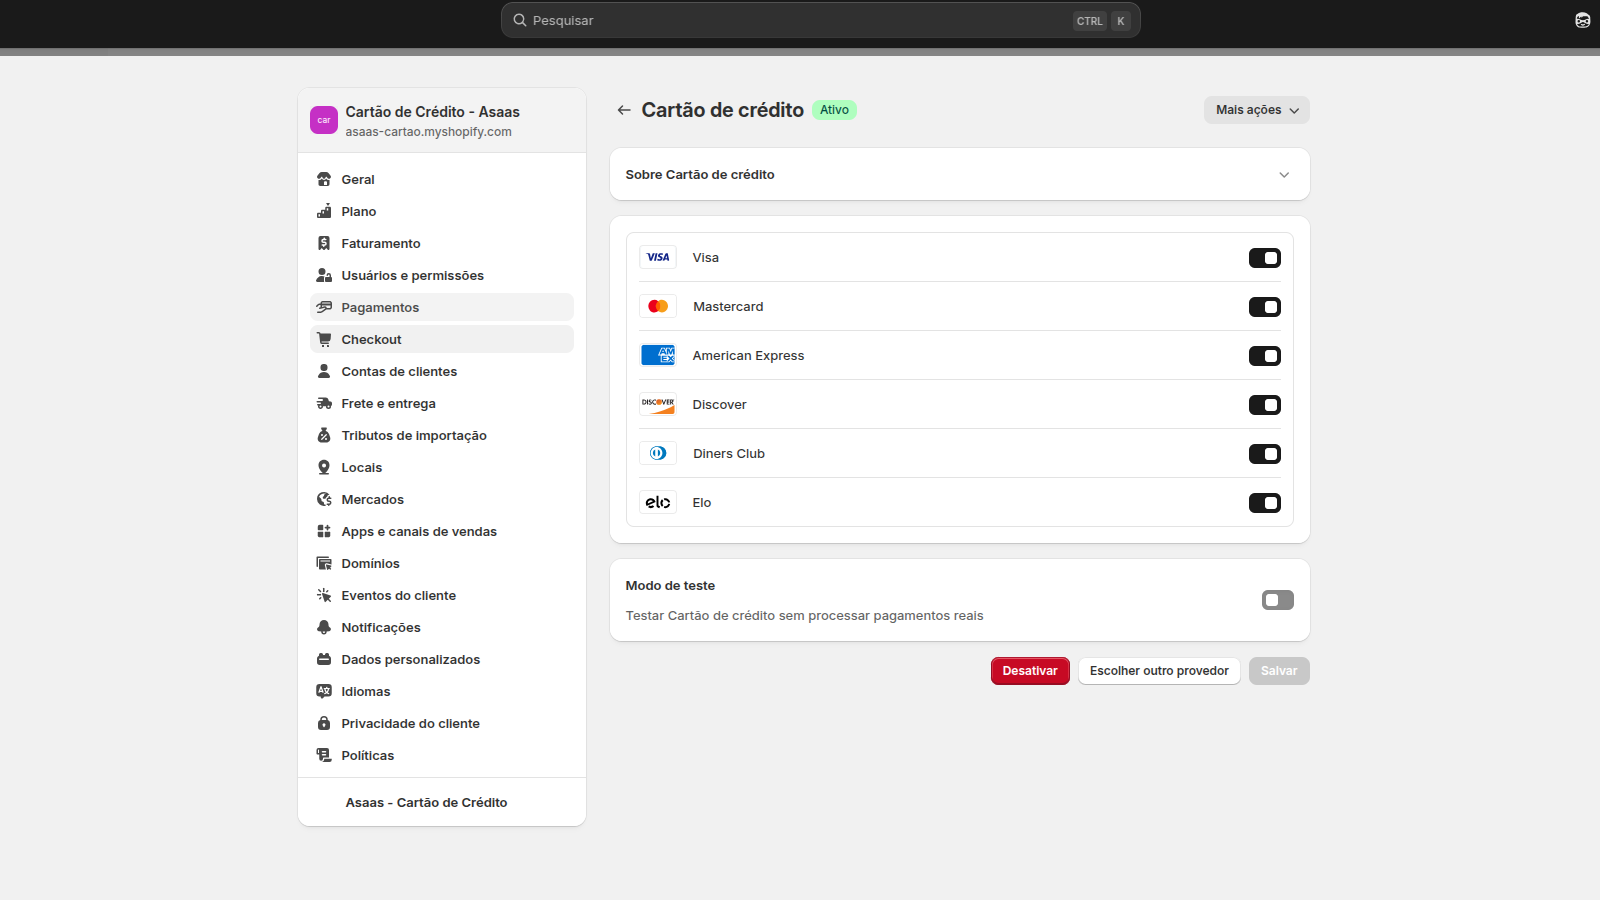Click the Mastercard logo
The width and height of the screenshot is (1600, 900).
tap(658, 306)
